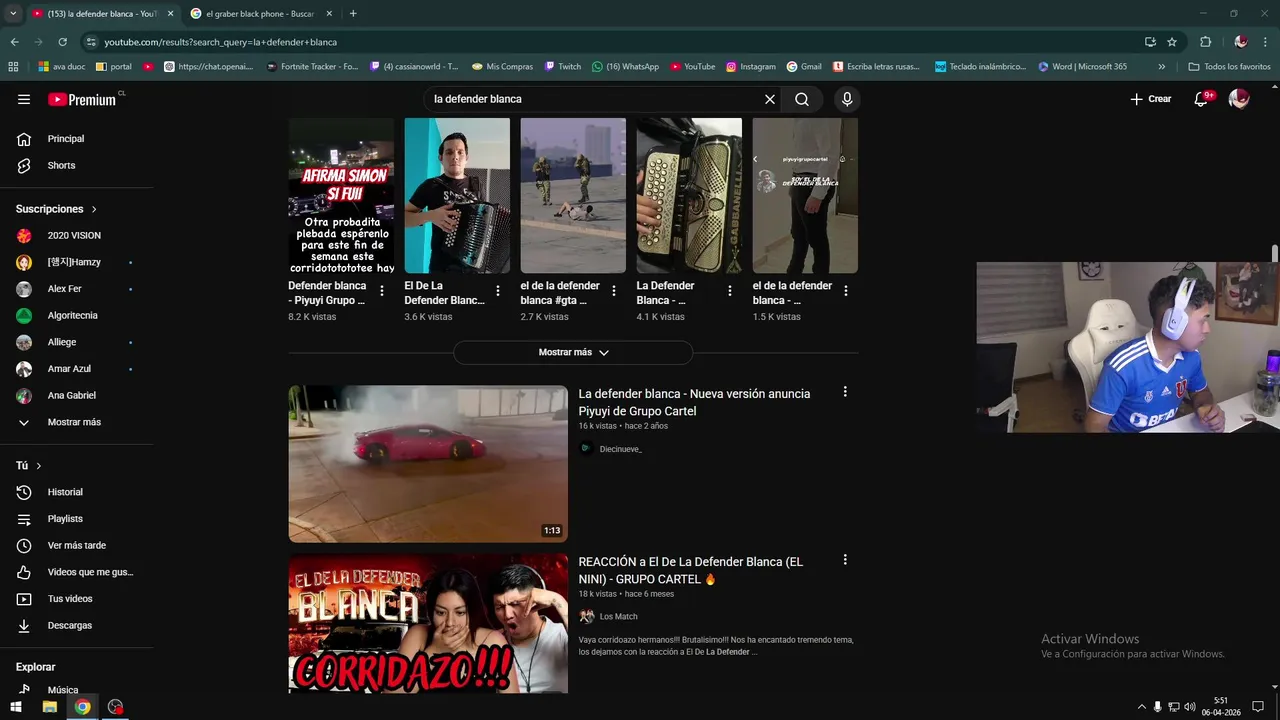The image size is (1280, 720).
Task: Expand the Tú section
Action: point(29,466)
